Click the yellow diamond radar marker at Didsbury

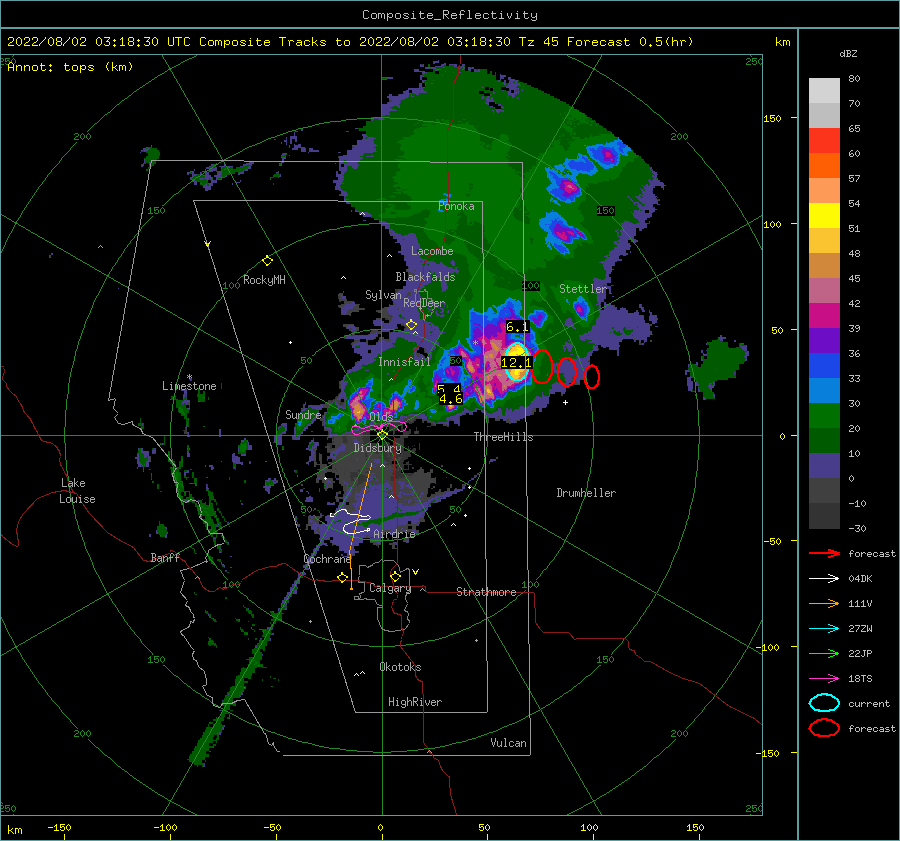pos(382,435)
